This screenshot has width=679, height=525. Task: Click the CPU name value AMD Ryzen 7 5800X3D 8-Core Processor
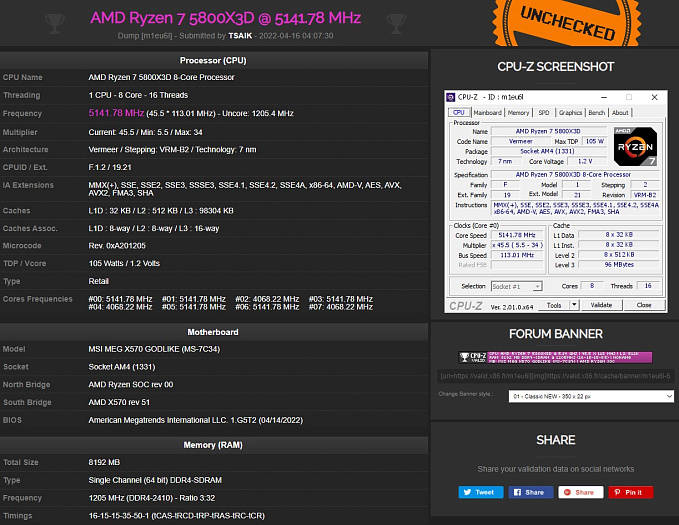point(162,77)
